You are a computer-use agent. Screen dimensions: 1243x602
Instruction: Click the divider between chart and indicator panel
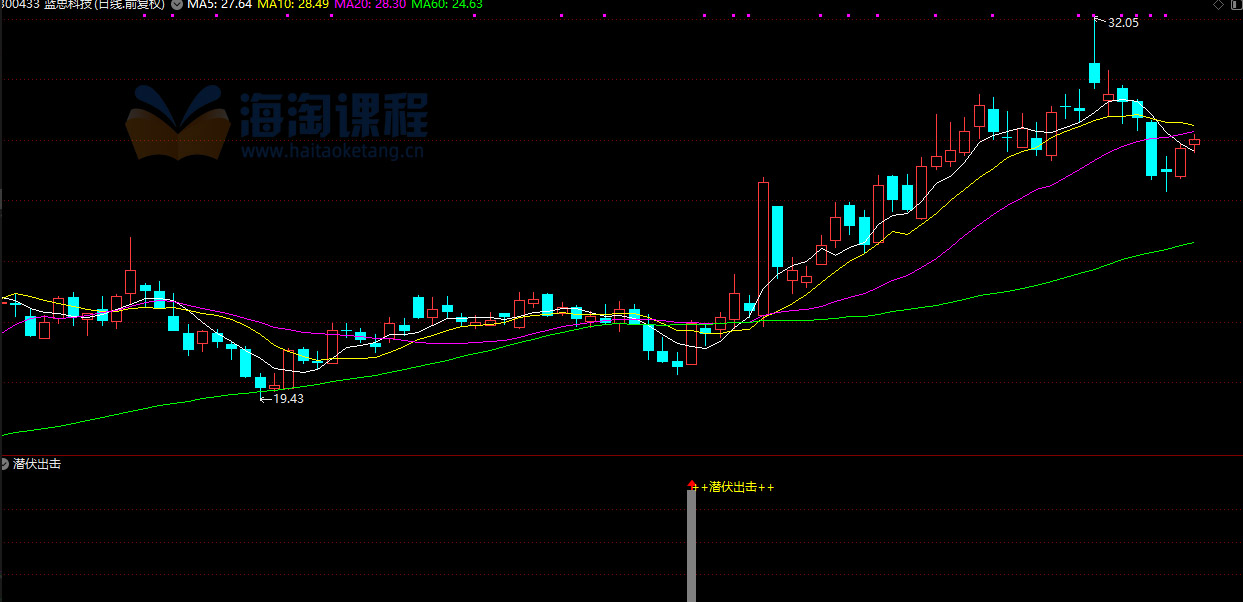tap(620, 455)
